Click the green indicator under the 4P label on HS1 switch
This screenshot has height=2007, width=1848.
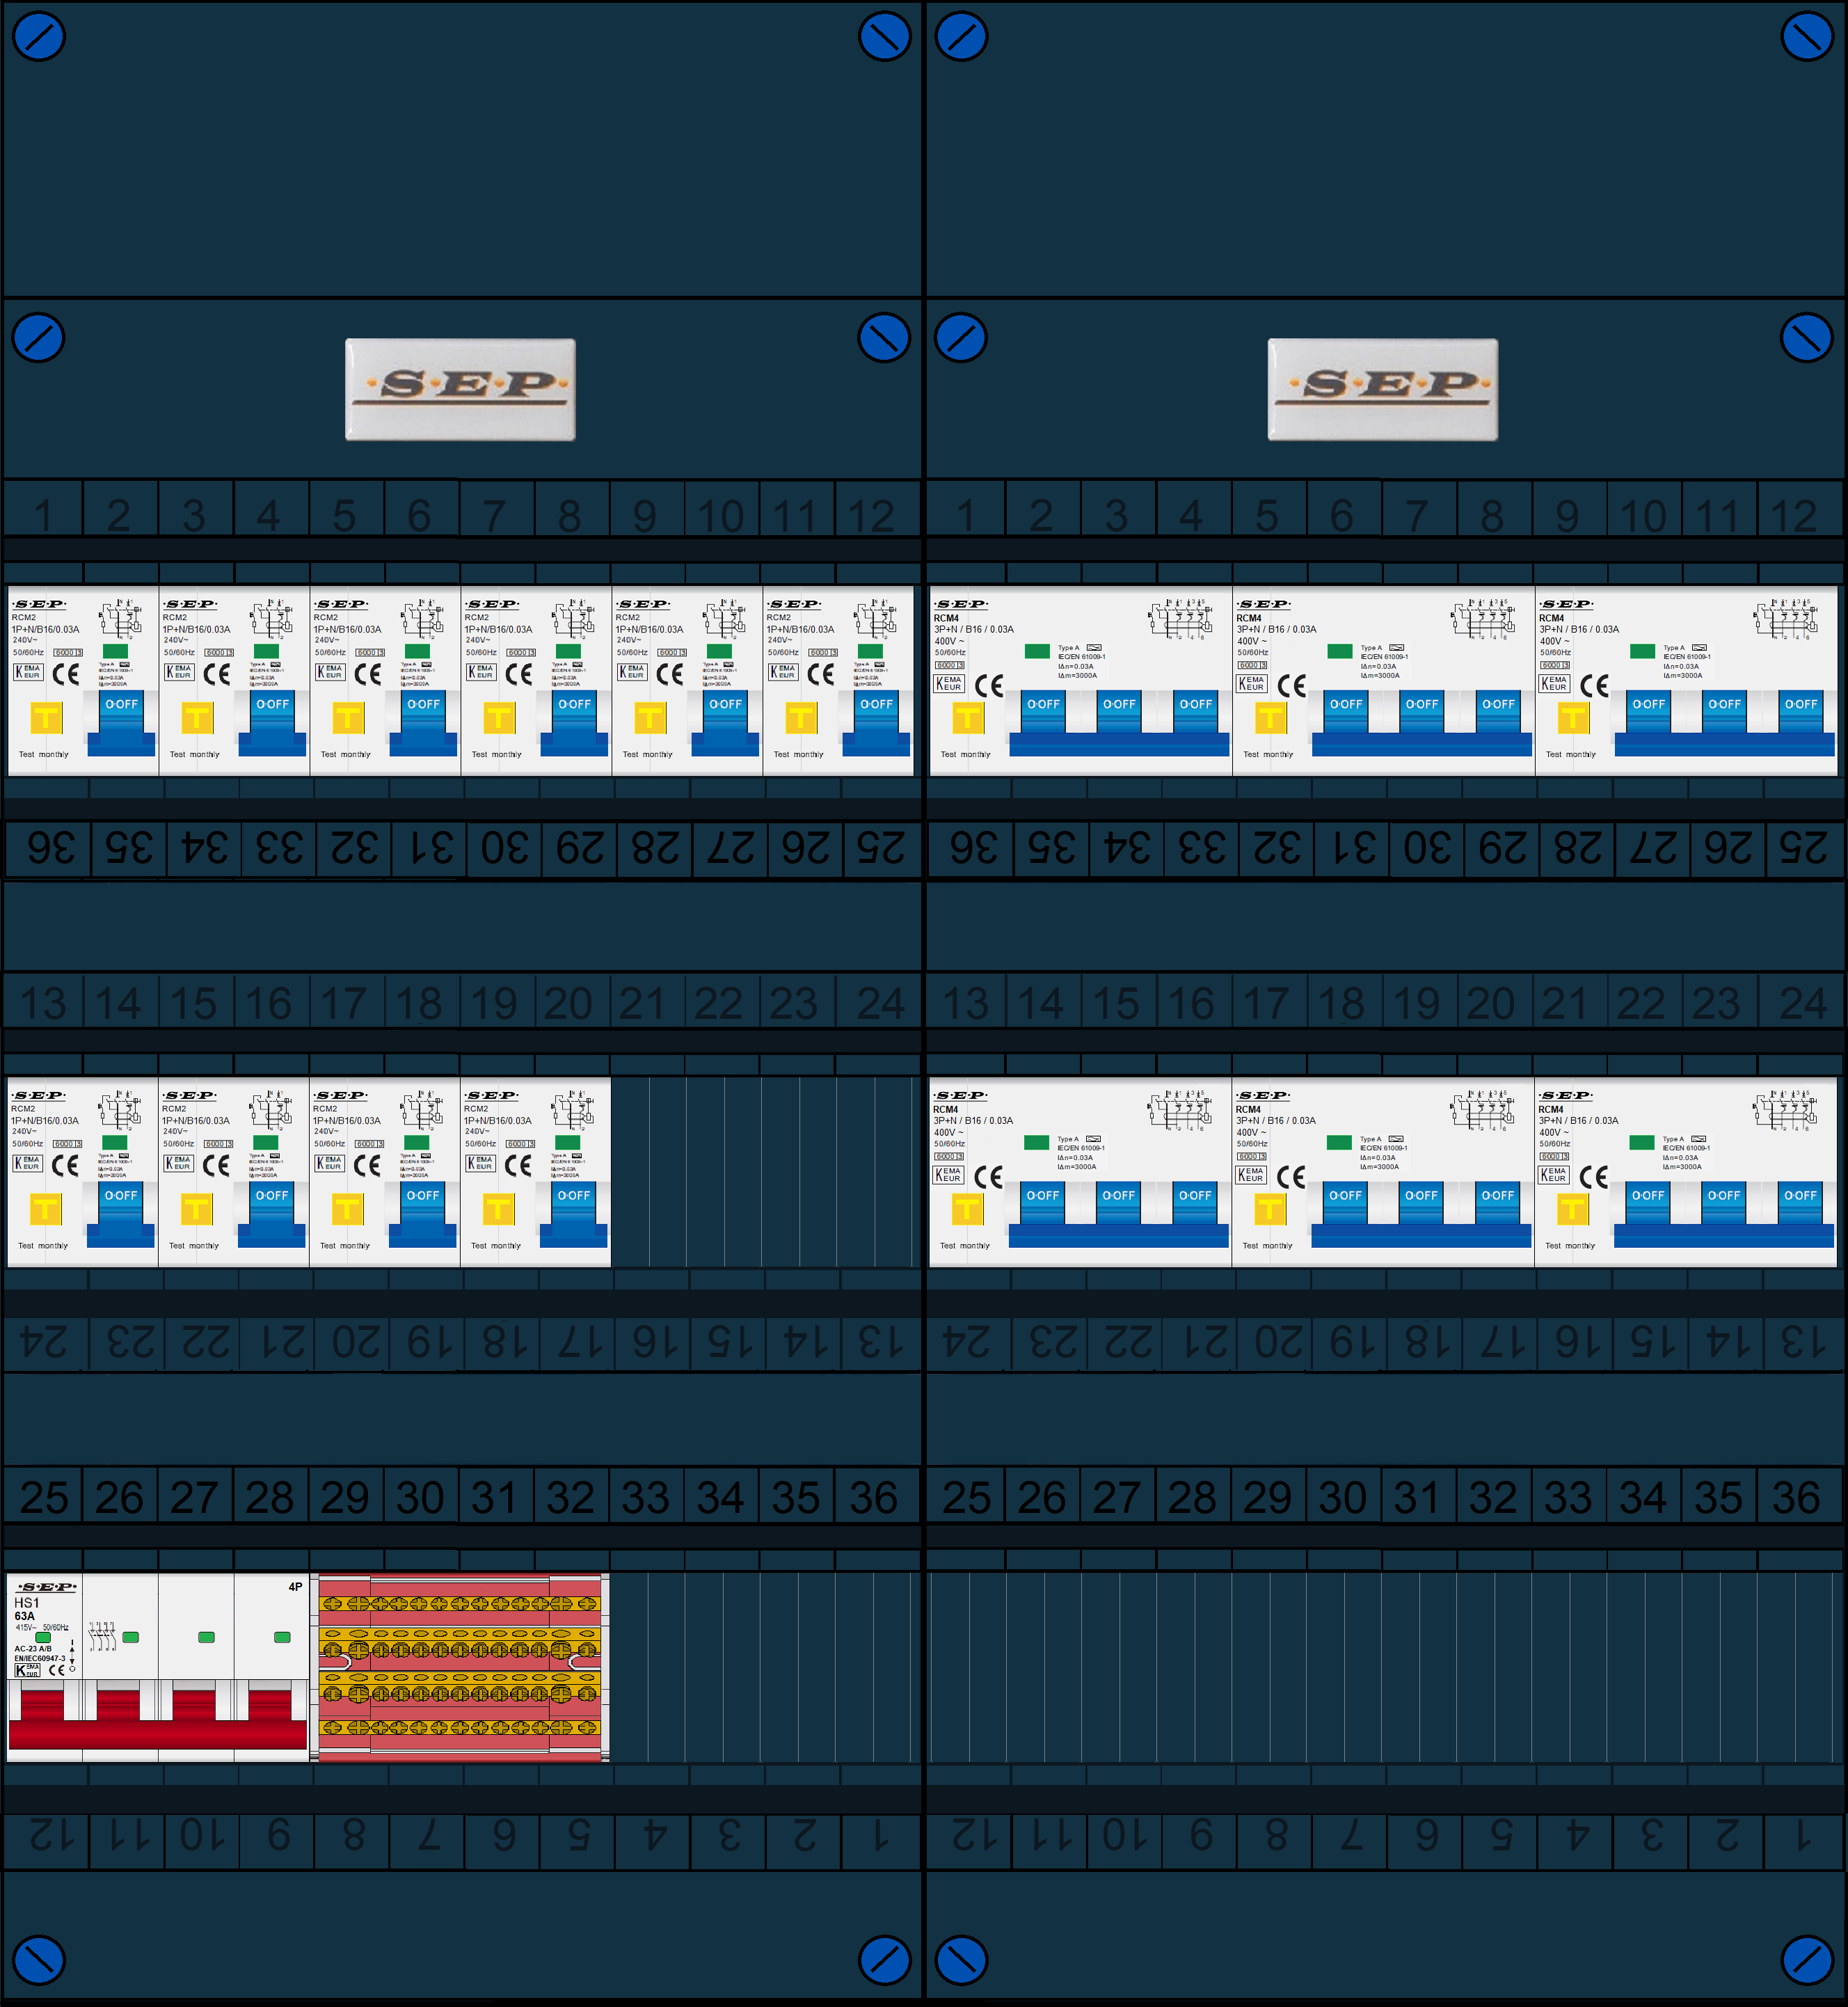click(282, 1637)
